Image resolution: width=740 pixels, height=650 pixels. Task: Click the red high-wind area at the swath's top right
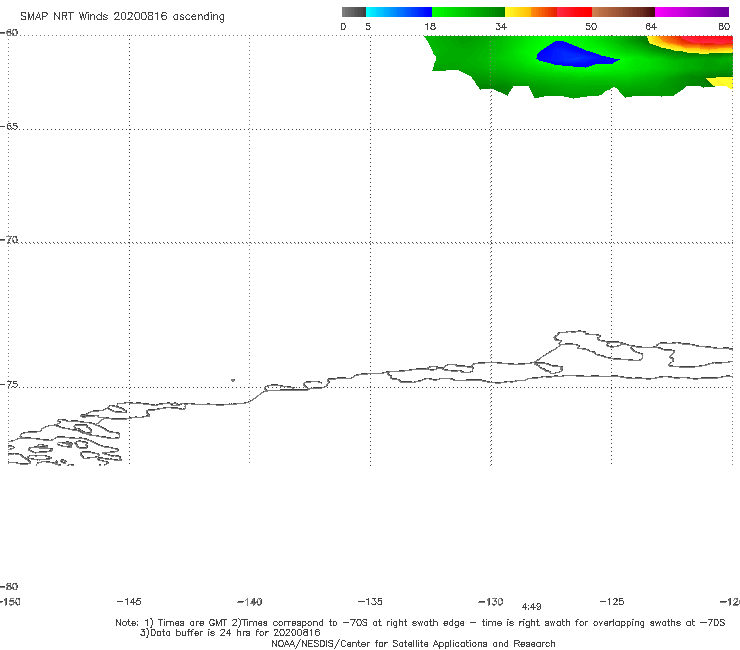pos(708,42)
